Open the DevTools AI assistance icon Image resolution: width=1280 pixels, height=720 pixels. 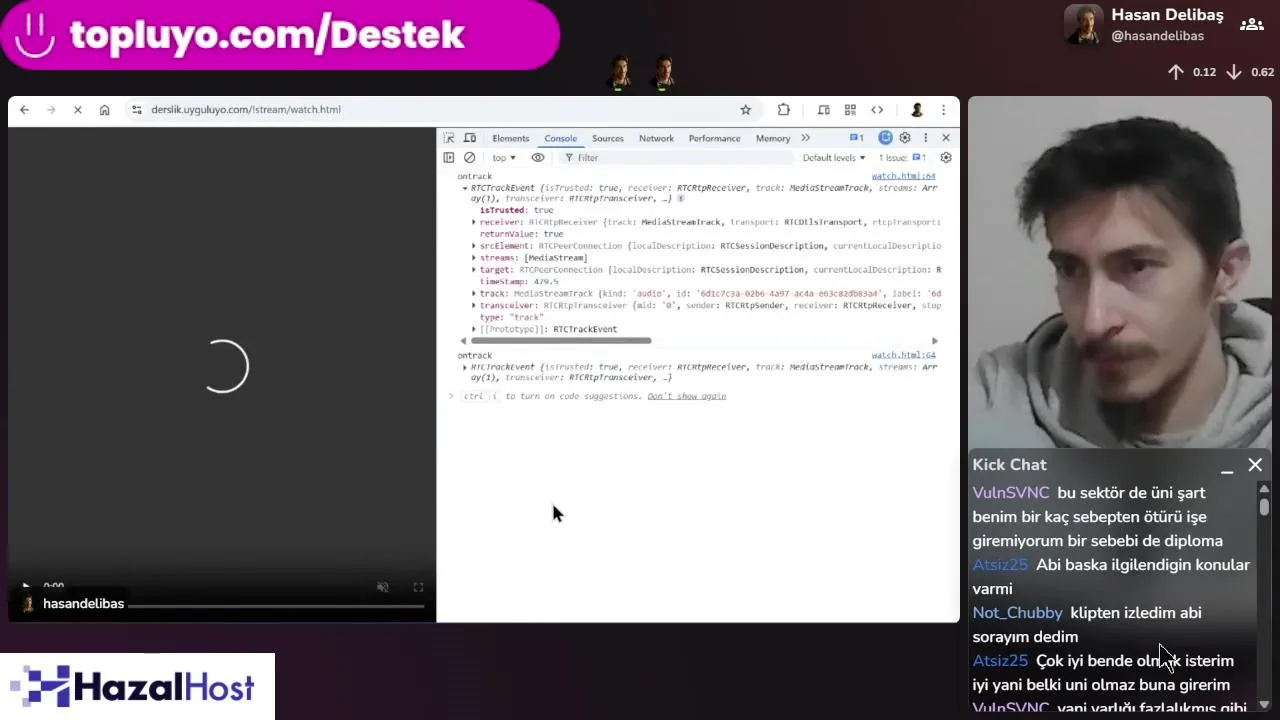(x=885, y=138)
